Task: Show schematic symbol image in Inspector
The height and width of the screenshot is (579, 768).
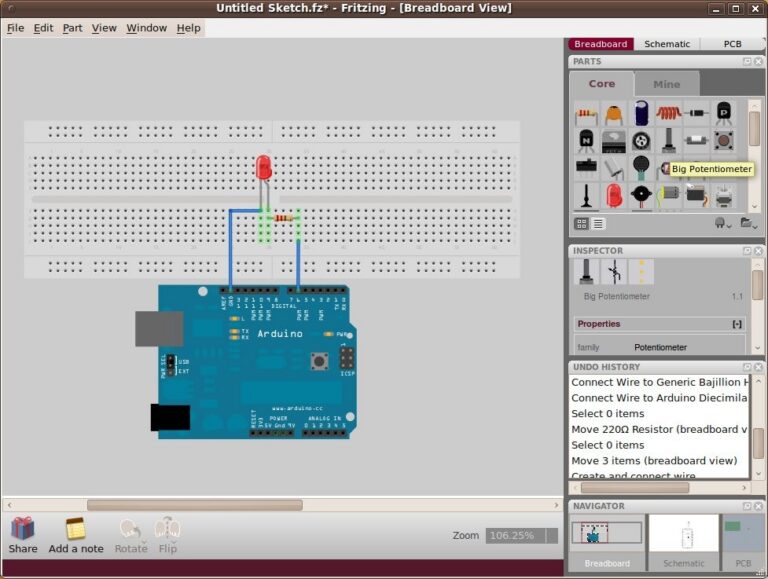Action: click(x=614, y=272)
